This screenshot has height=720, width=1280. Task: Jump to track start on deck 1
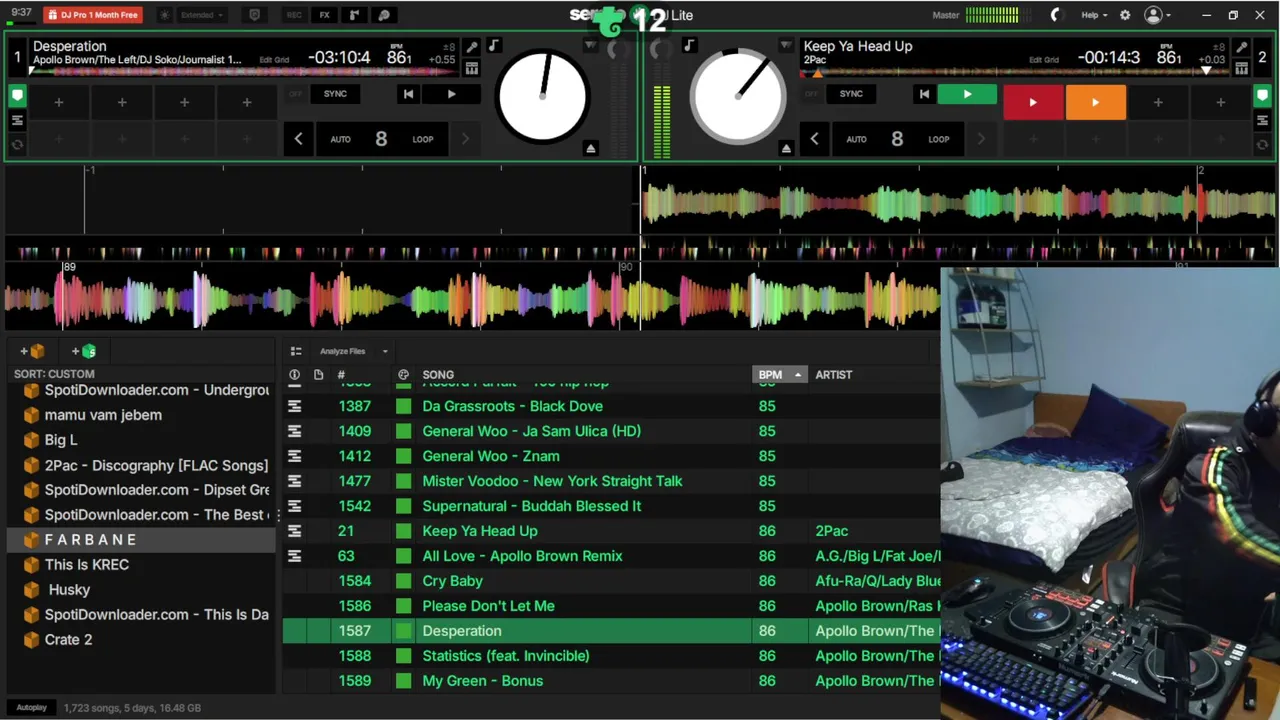[408, 94]
